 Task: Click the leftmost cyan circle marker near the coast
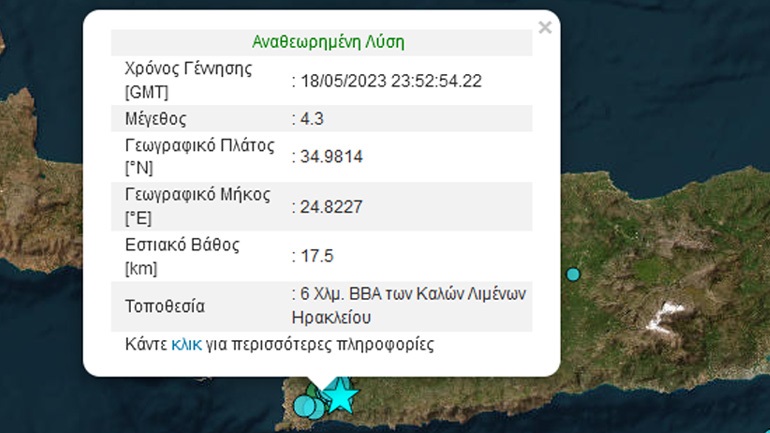point(303,405)
